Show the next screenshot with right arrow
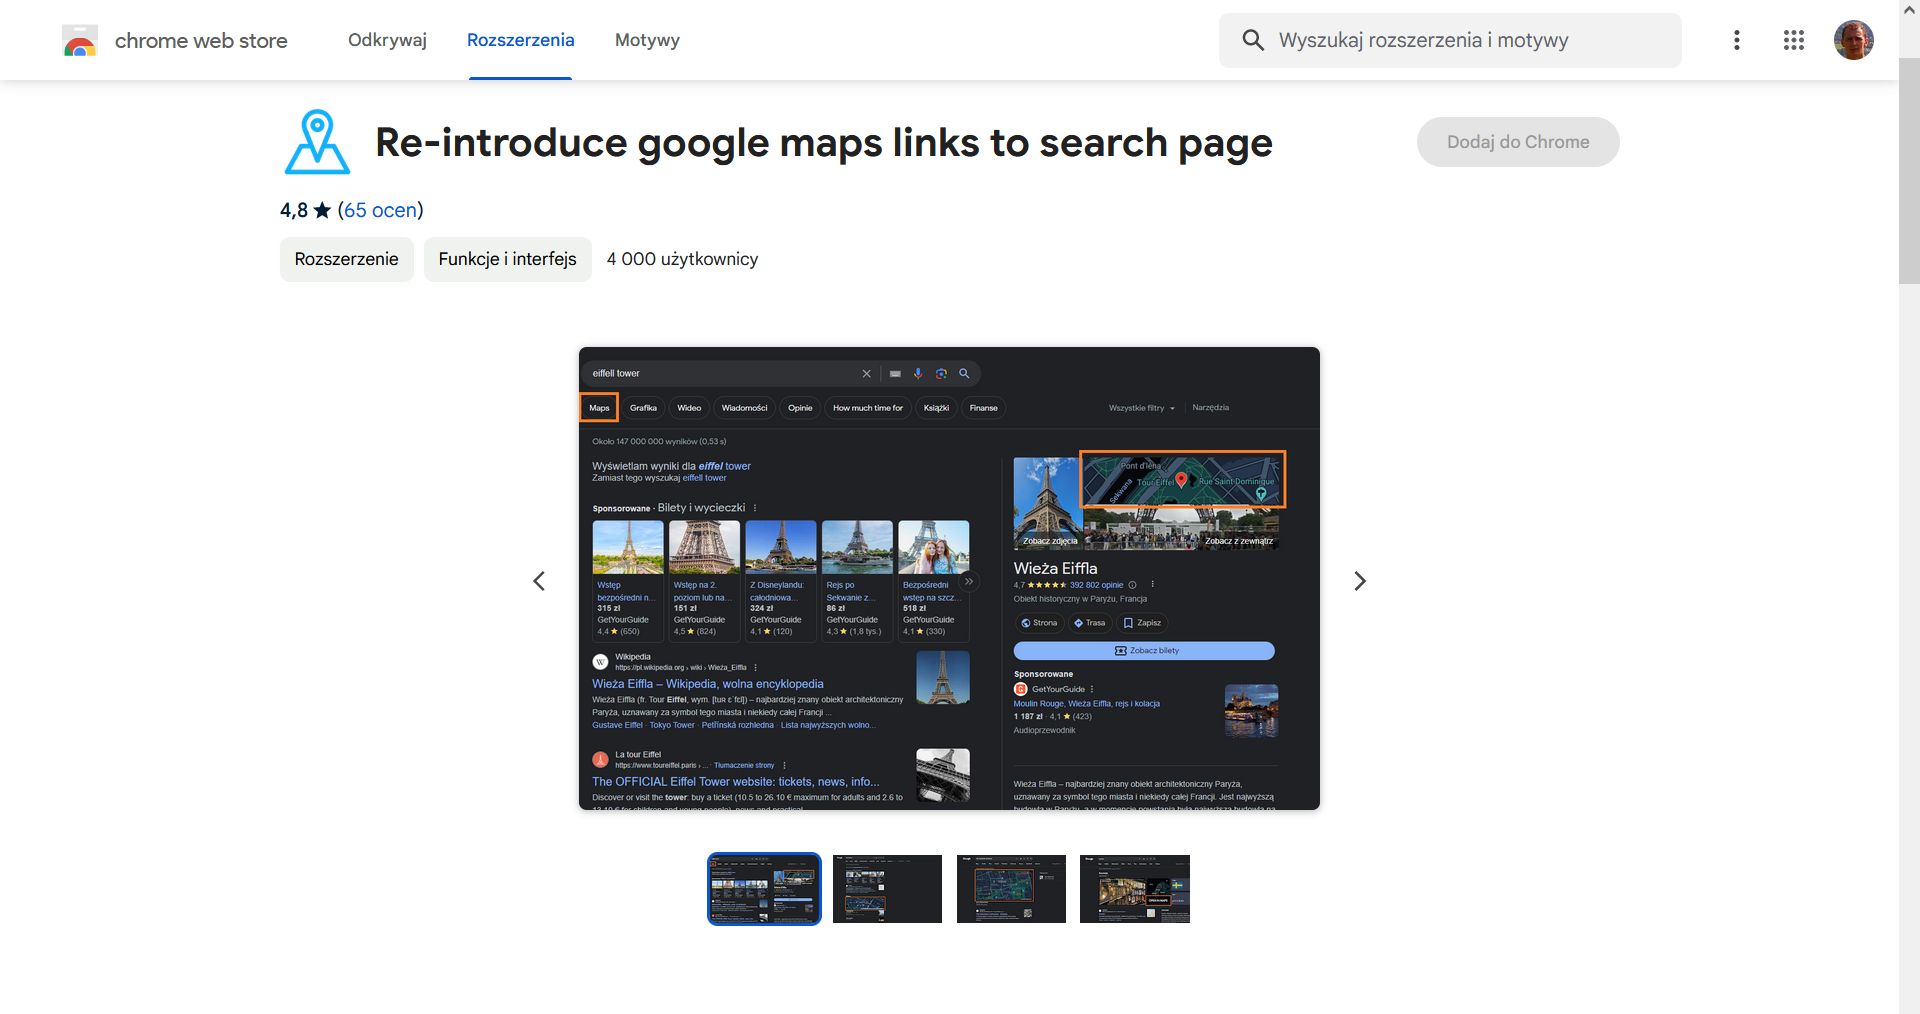This screenshot has height=1014, width=1920. 1360,581
